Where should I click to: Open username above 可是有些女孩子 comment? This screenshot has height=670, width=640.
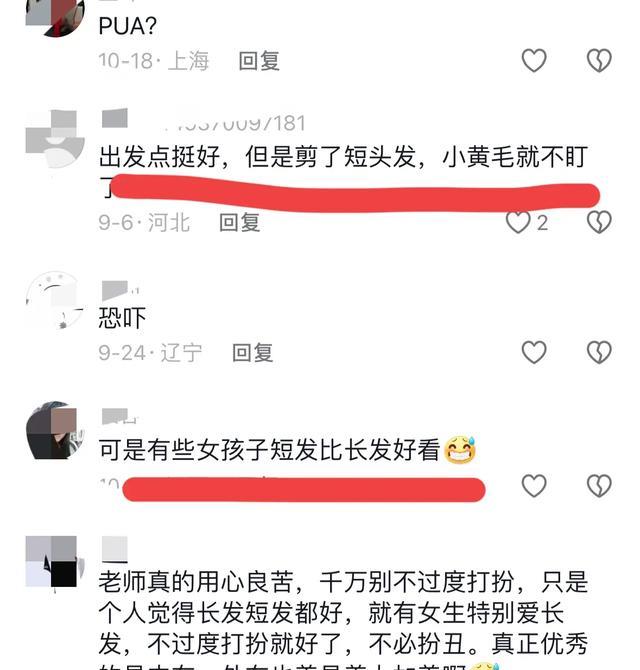click(120, 416)
